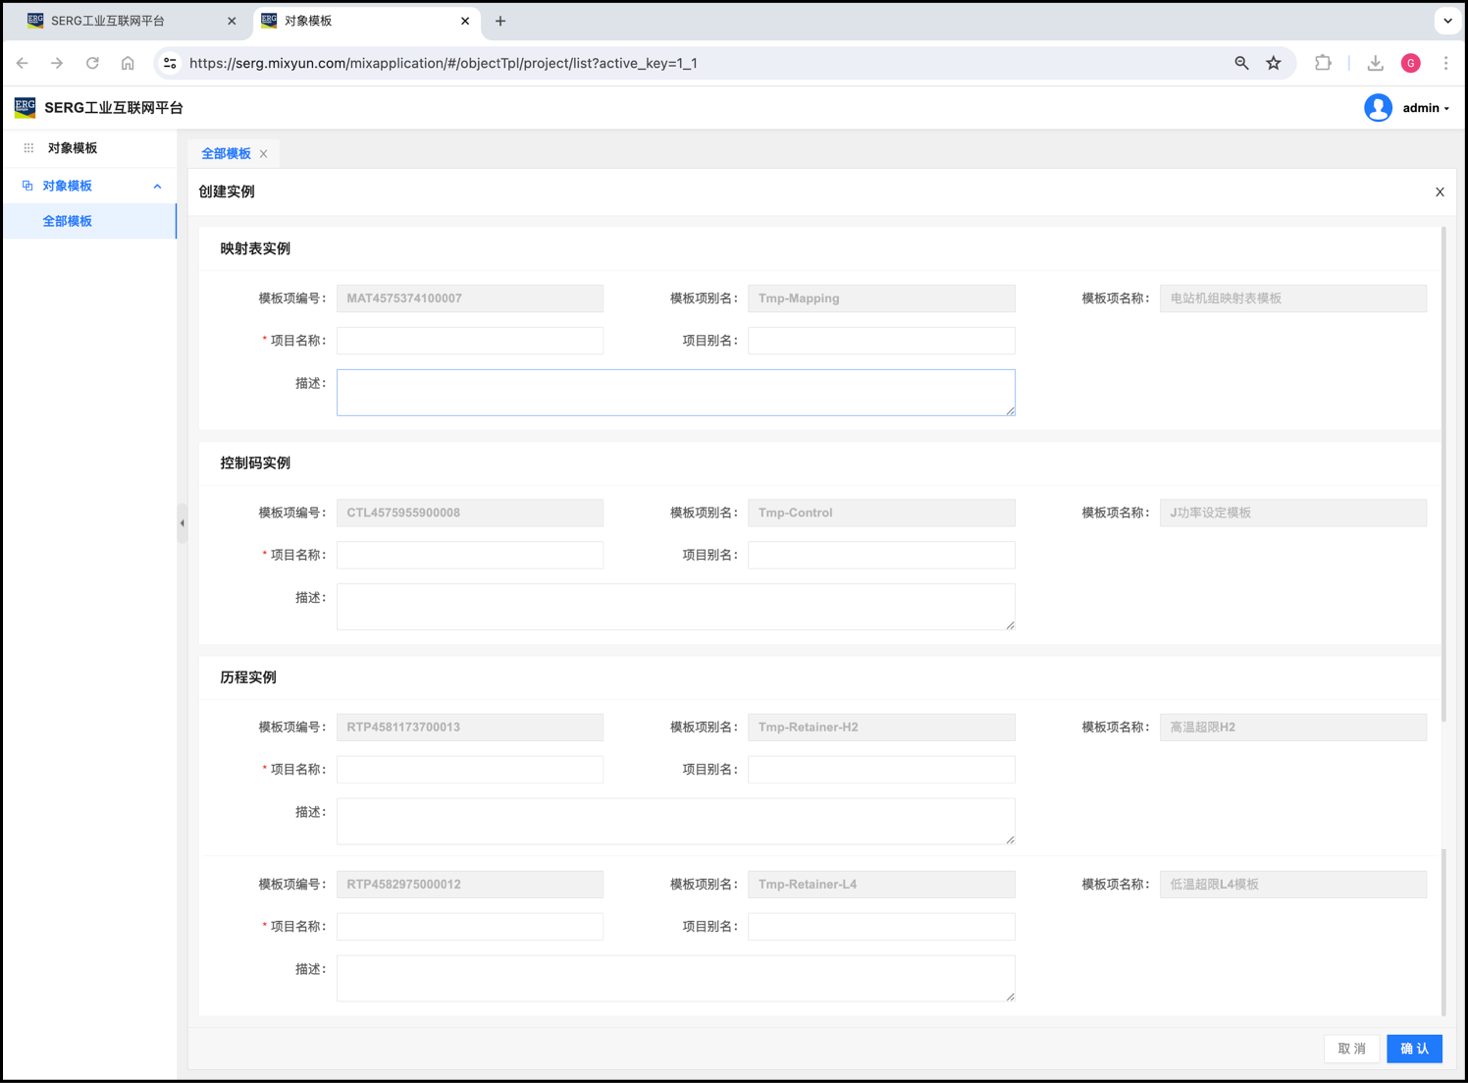The width and height of the screenshot is (1468, 1083).
Task: Select 全部模板 in the sidebar
Action: [67, 221]
